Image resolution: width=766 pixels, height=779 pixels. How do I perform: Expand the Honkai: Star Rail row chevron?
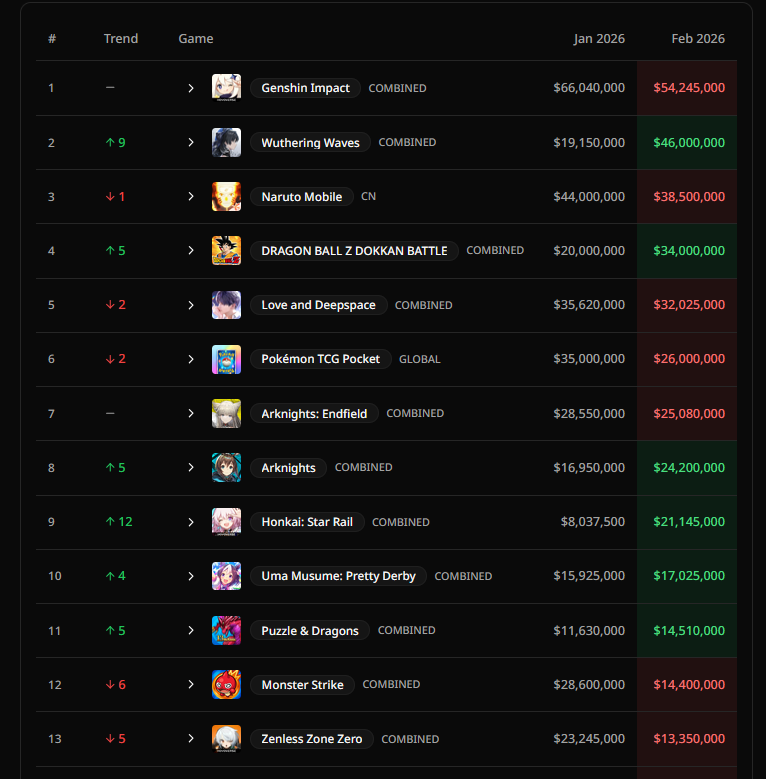191,522
